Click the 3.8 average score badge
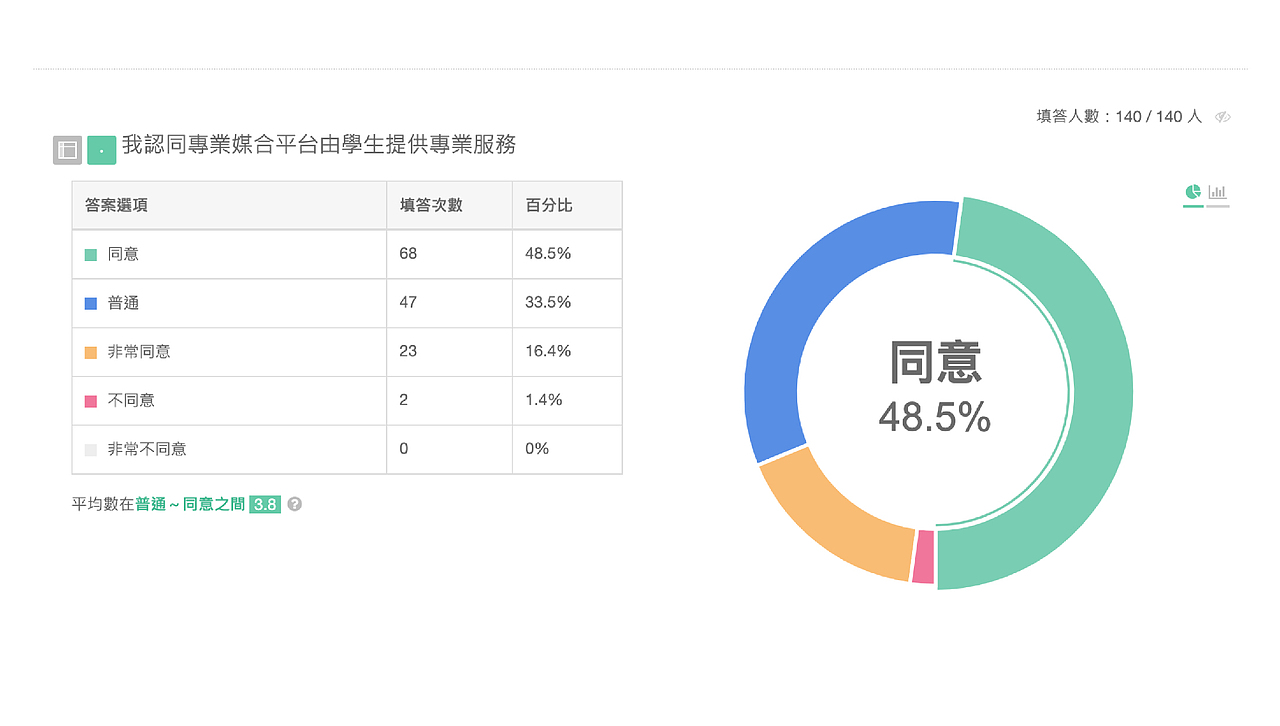 [x=266, y=505]
